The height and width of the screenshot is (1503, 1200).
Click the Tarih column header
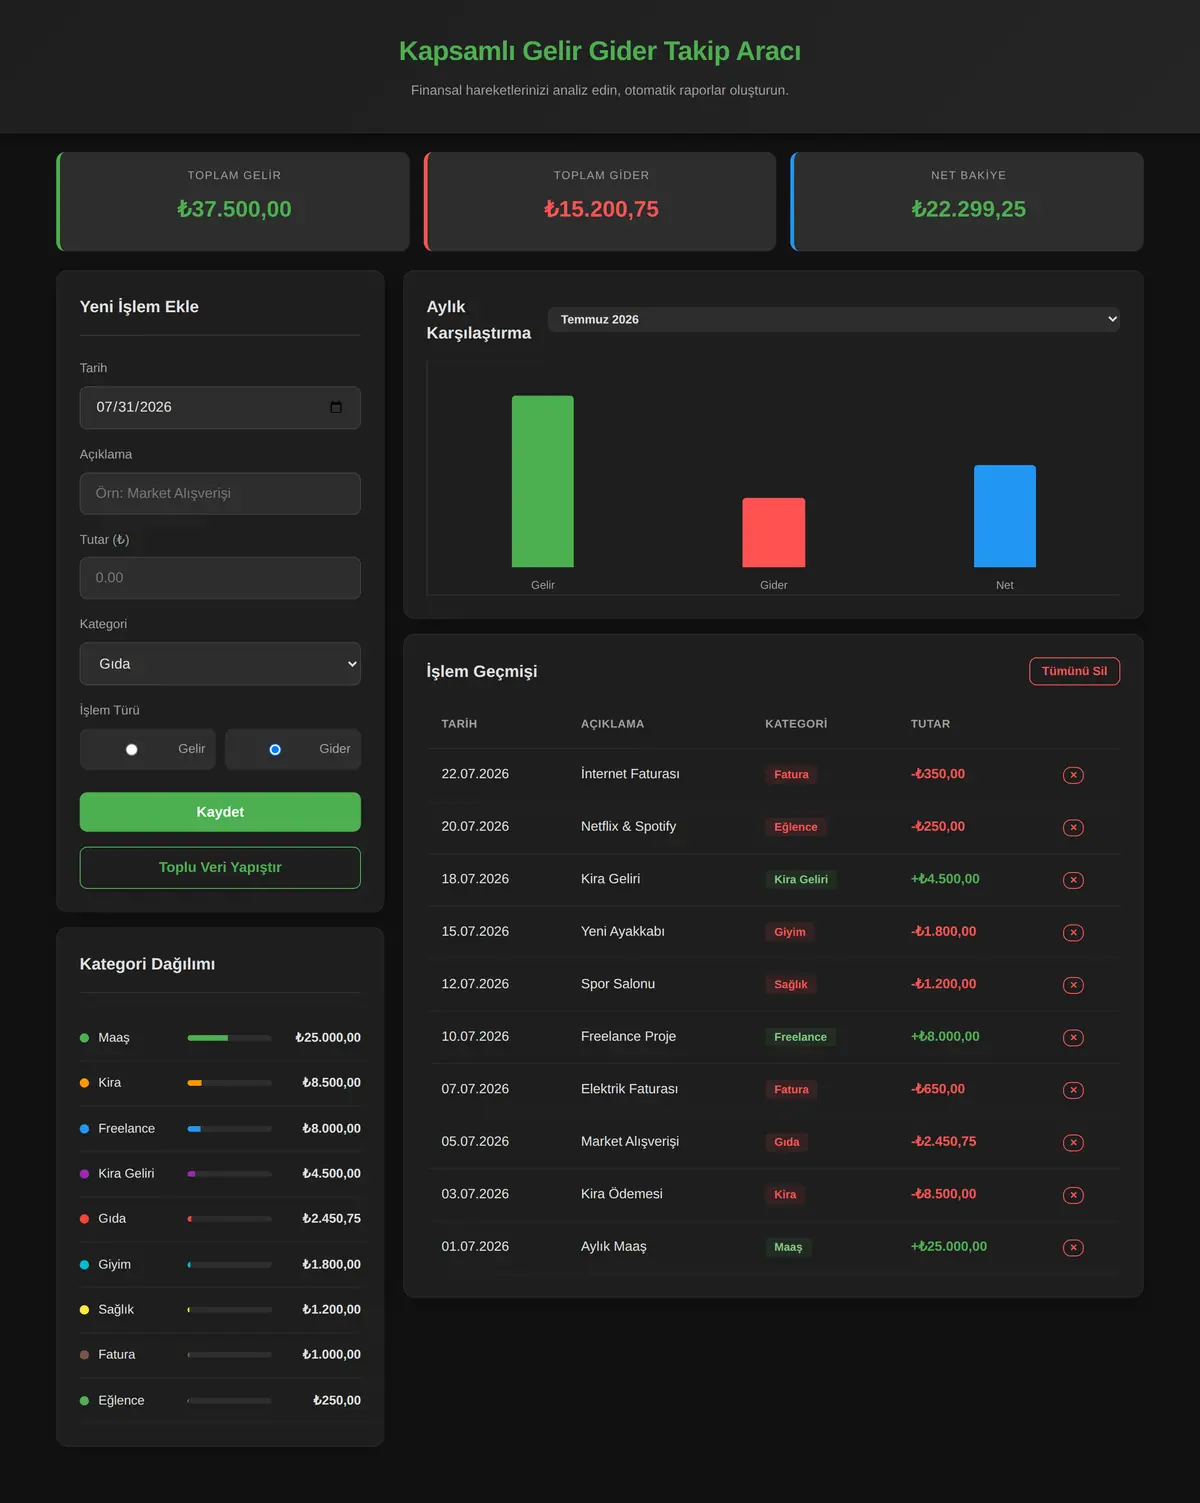[459, 724]
